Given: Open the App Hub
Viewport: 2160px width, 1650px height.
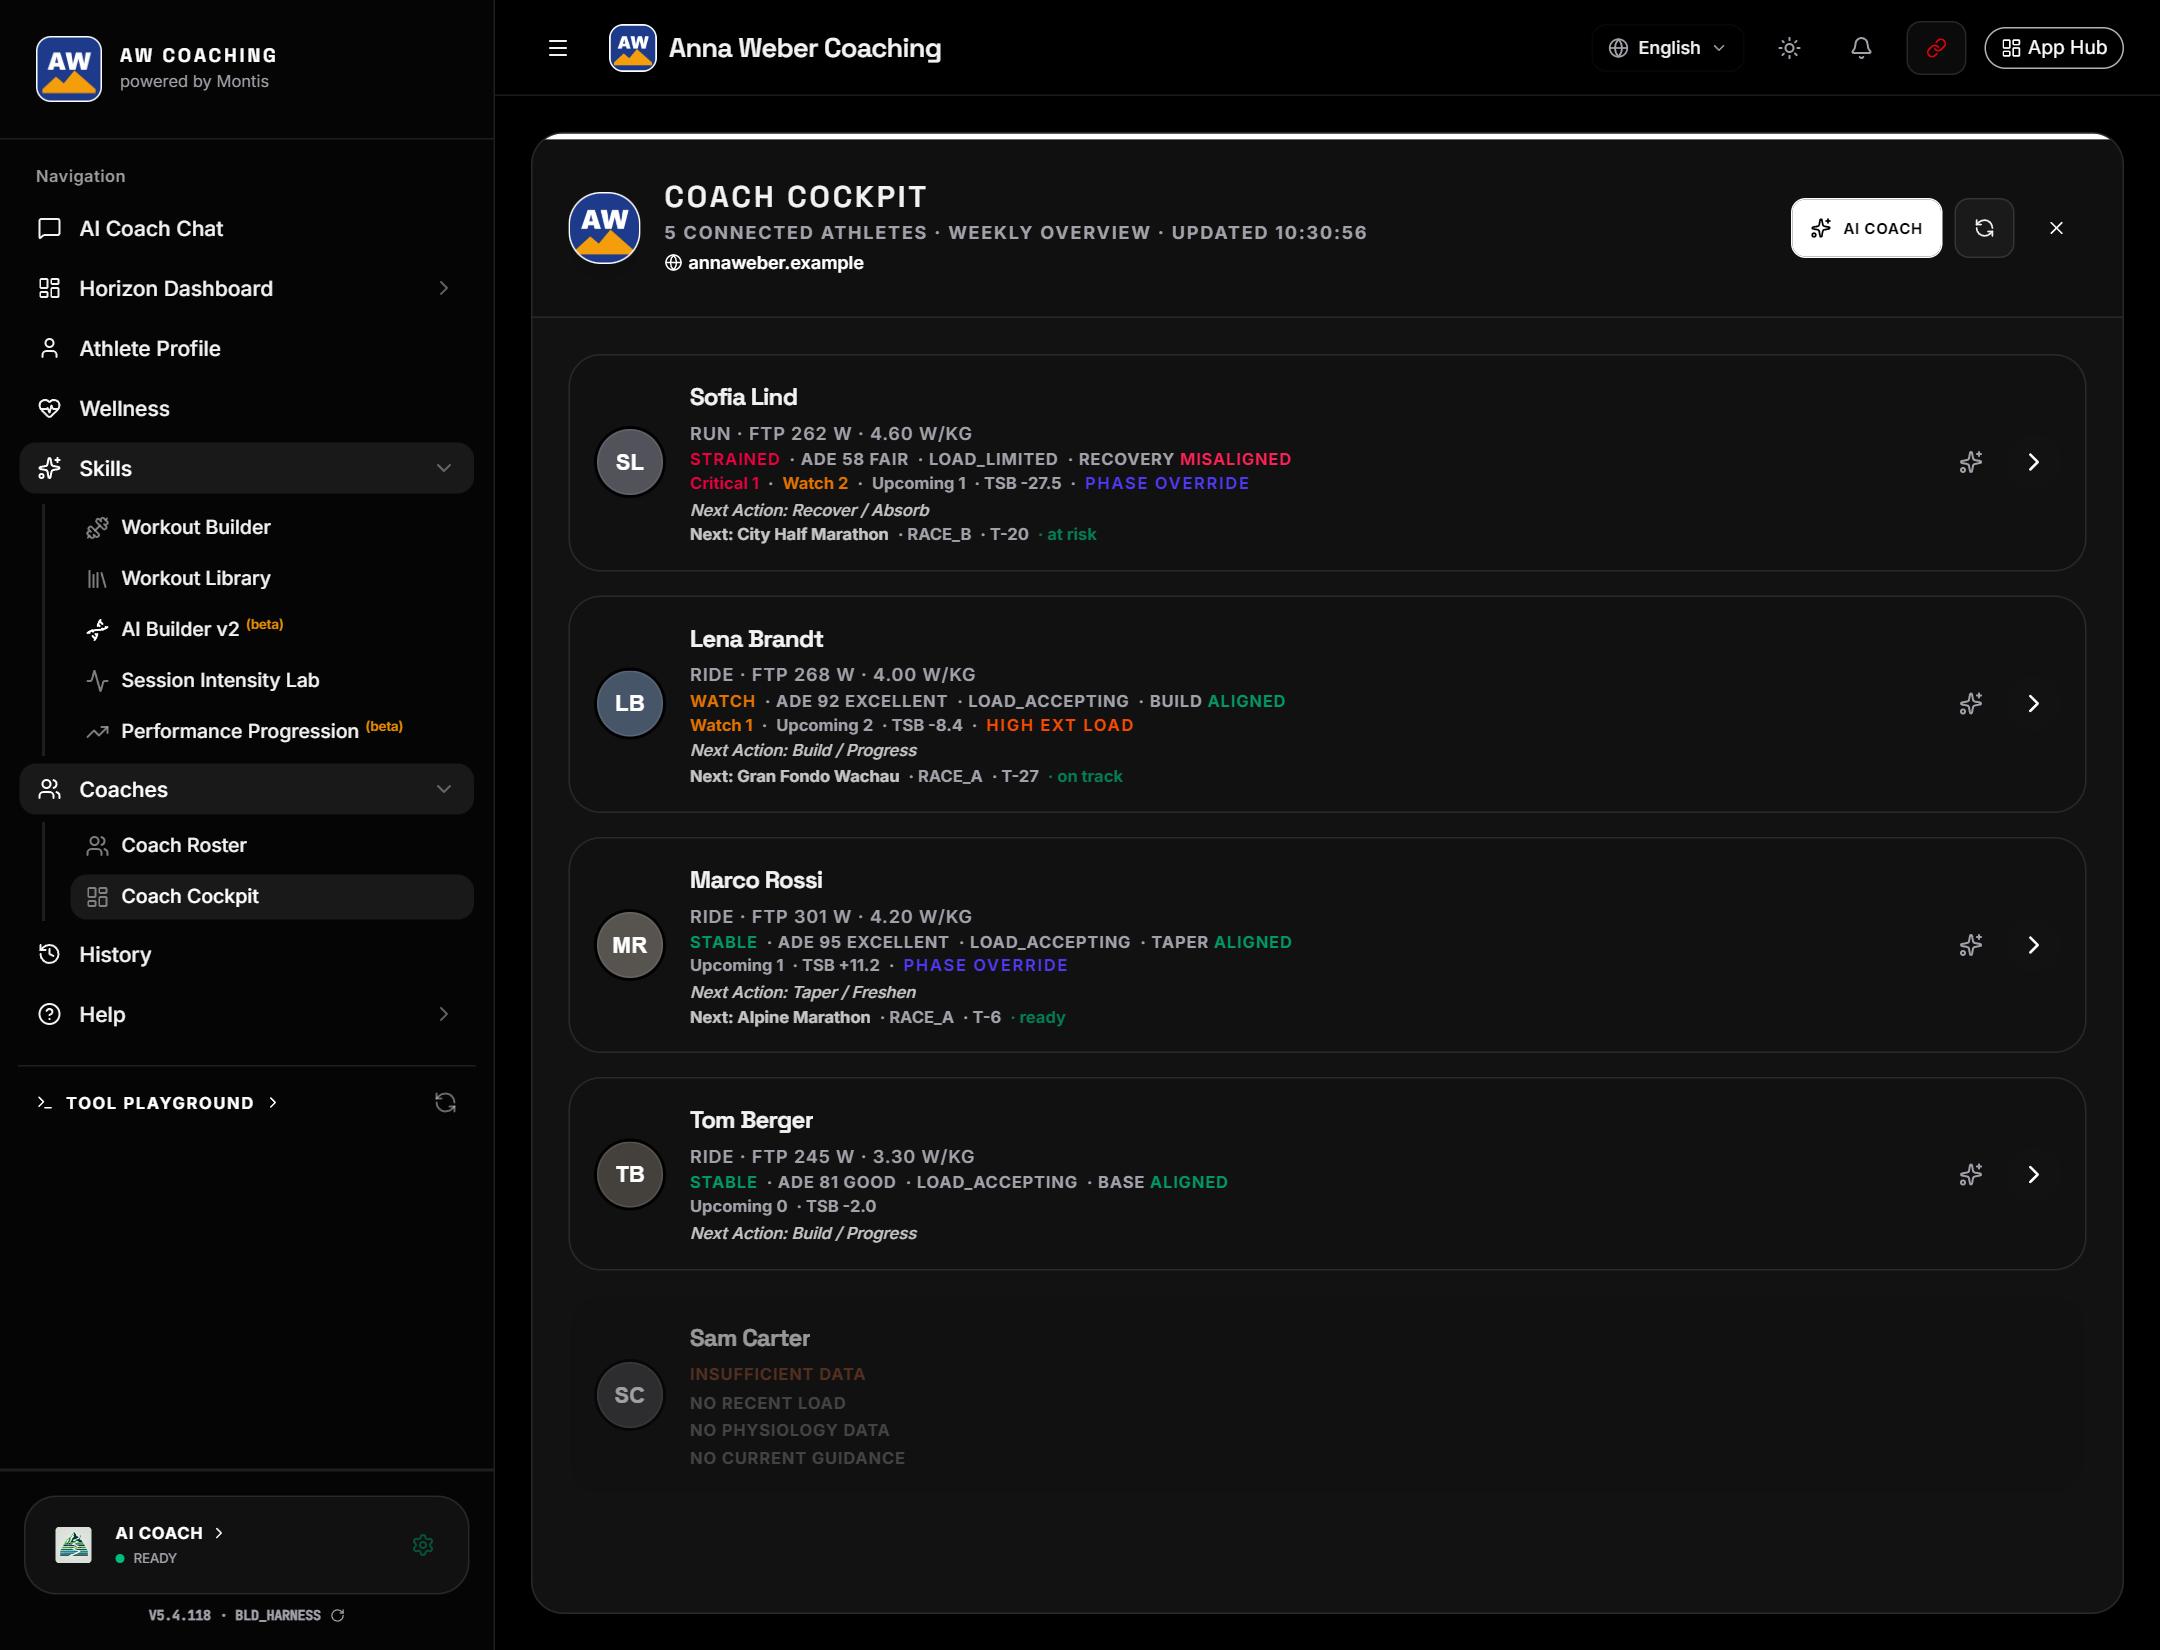Looking at the screenshot, I should click(2054, 48).
